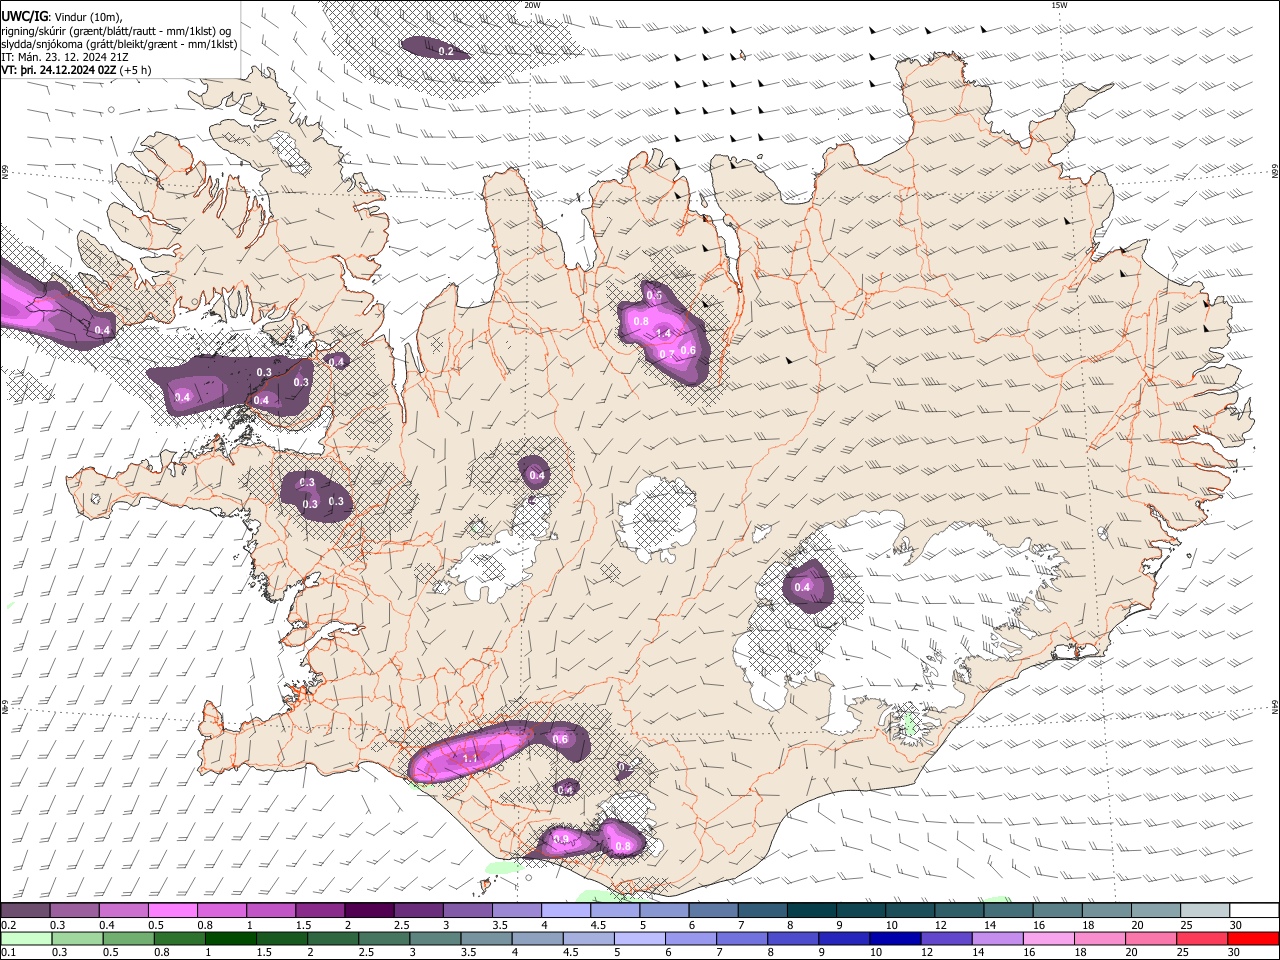Select the darkest green swatch at 1 on lower scale

point(231,939)
